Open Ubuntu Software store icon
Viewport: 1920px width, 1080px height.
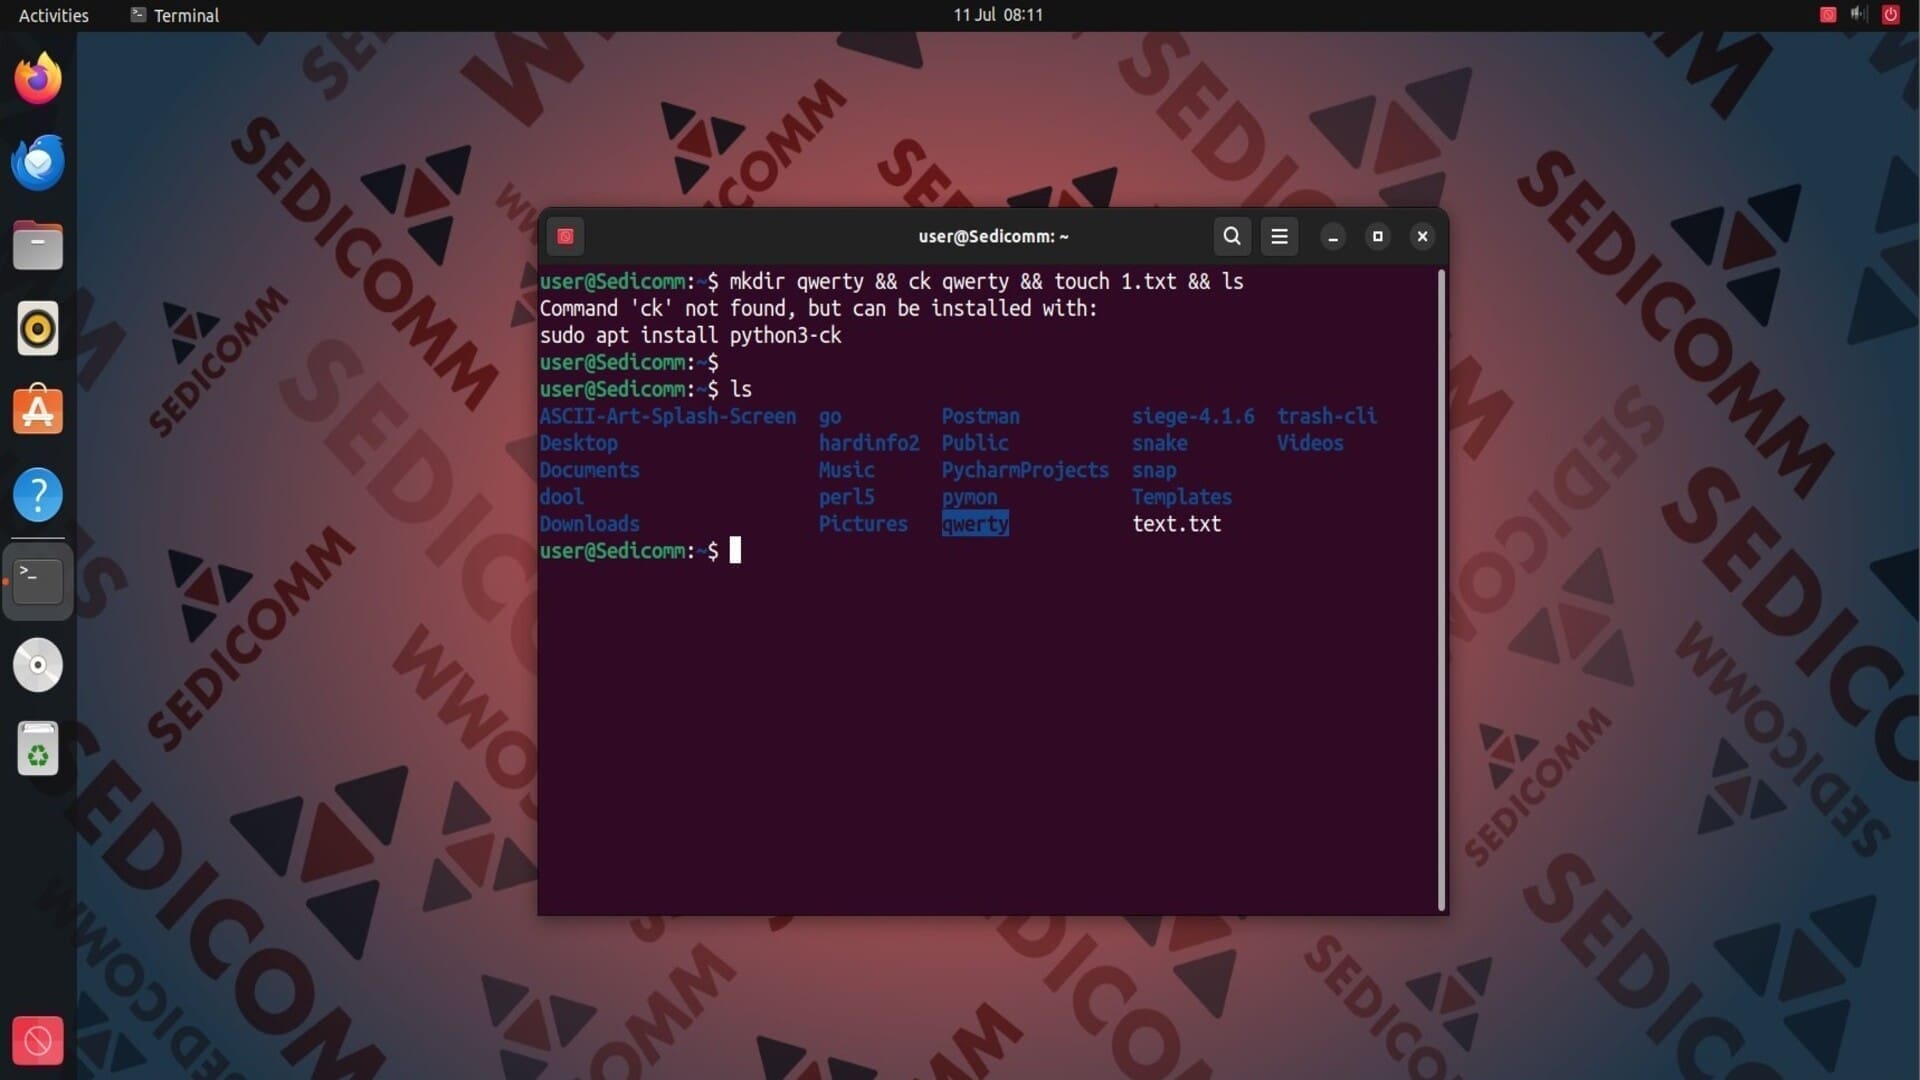(38, 411)
